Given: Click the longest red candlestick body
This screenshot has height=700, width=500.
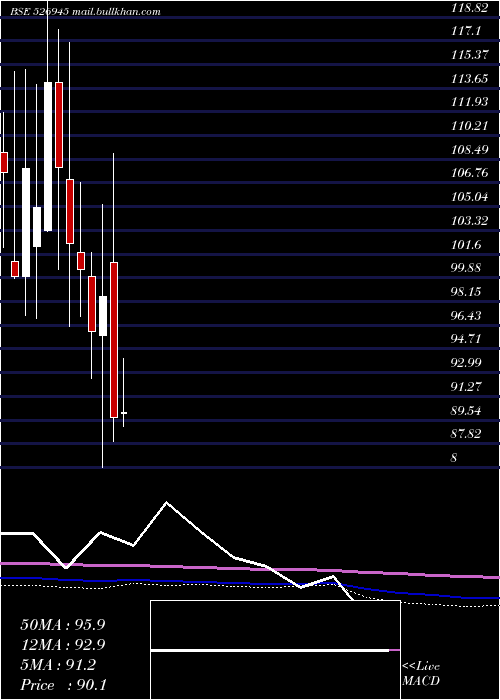Looking at the screenshot, I should click(114, 340).
